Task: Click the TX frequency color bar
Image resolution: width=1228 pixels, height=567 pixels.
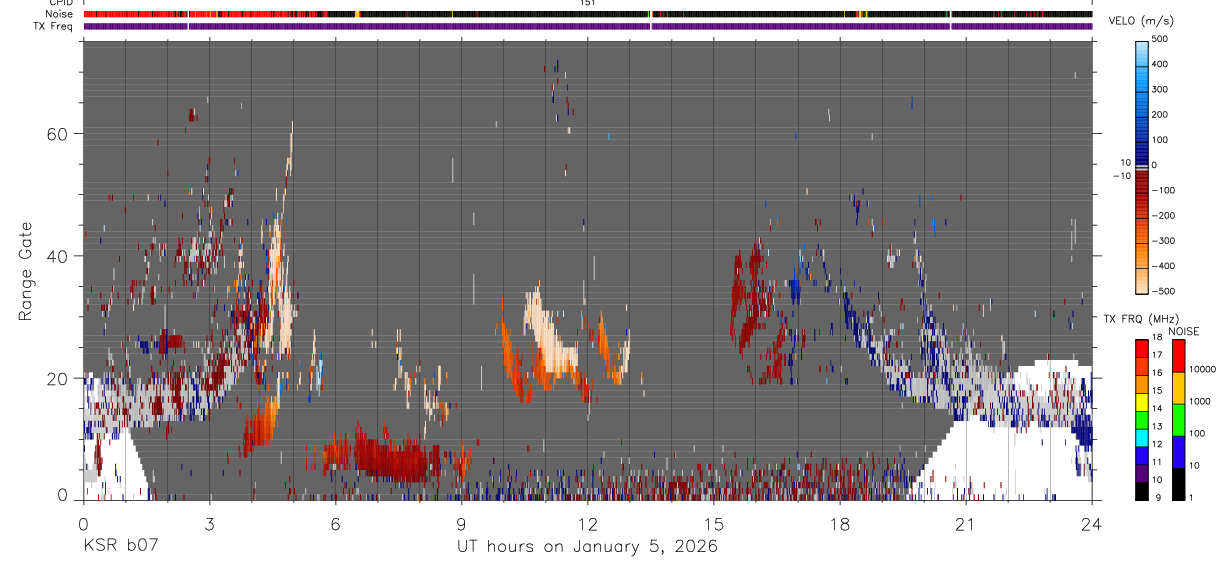Action: click(x=1142, y=420)
